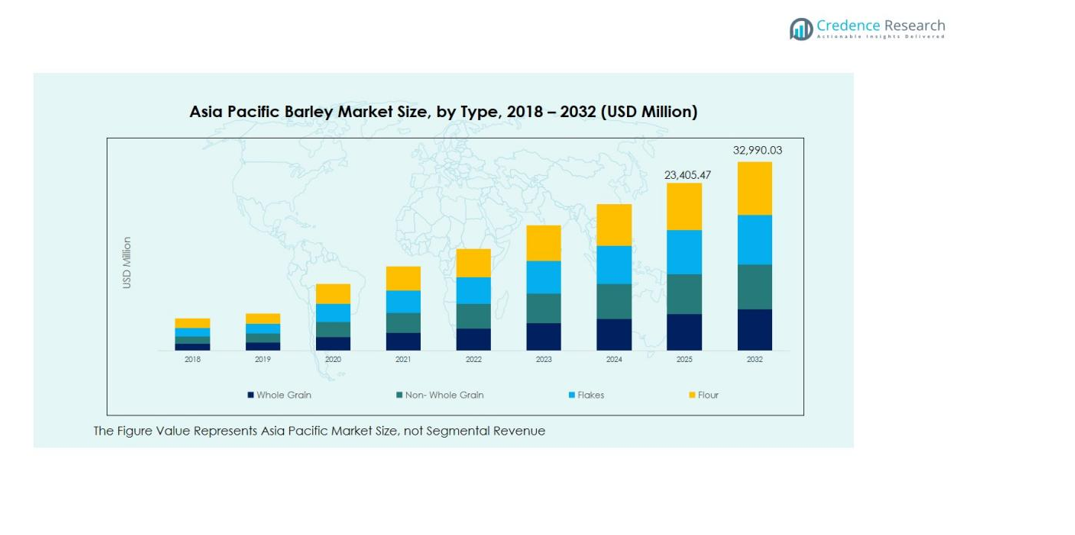Click the Non-Whole Grain teal legend swatch
This screenshot has width=1075, height=535.
pos(399,395)
